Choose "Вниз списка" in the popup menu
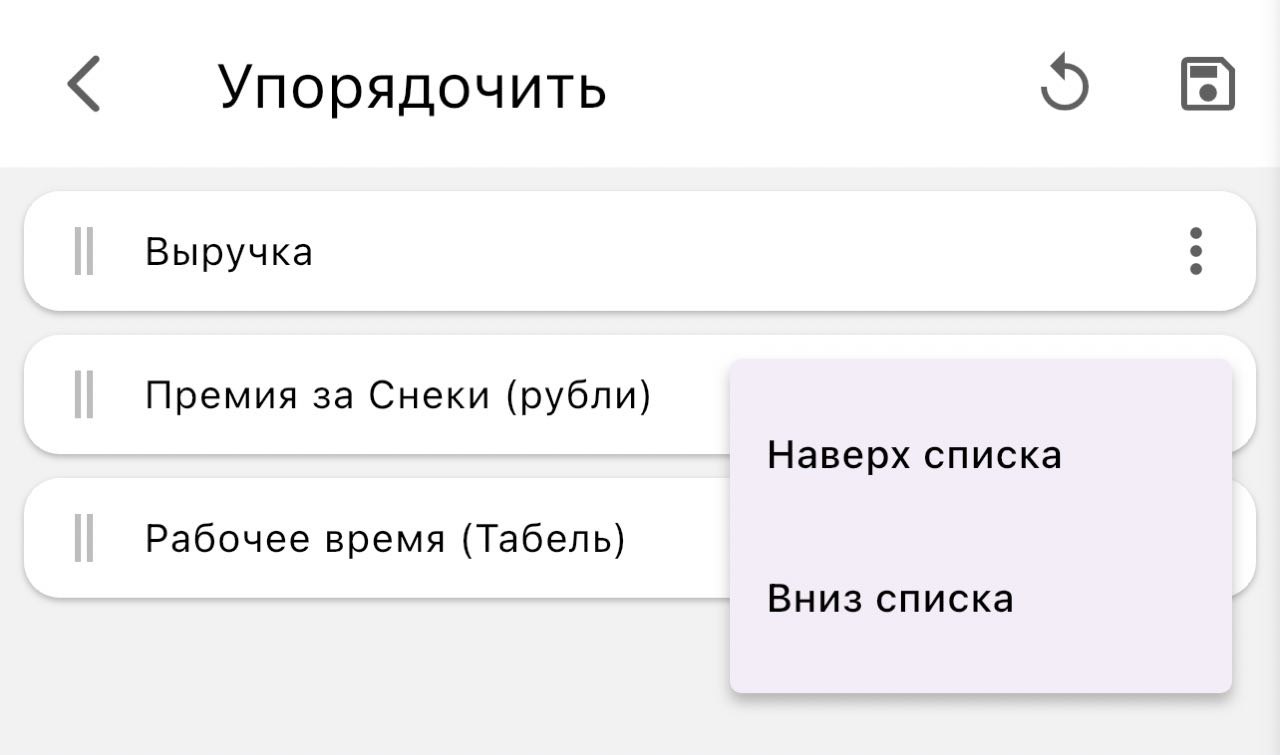Screen dimensions: 1280x755 pos(890,598)
